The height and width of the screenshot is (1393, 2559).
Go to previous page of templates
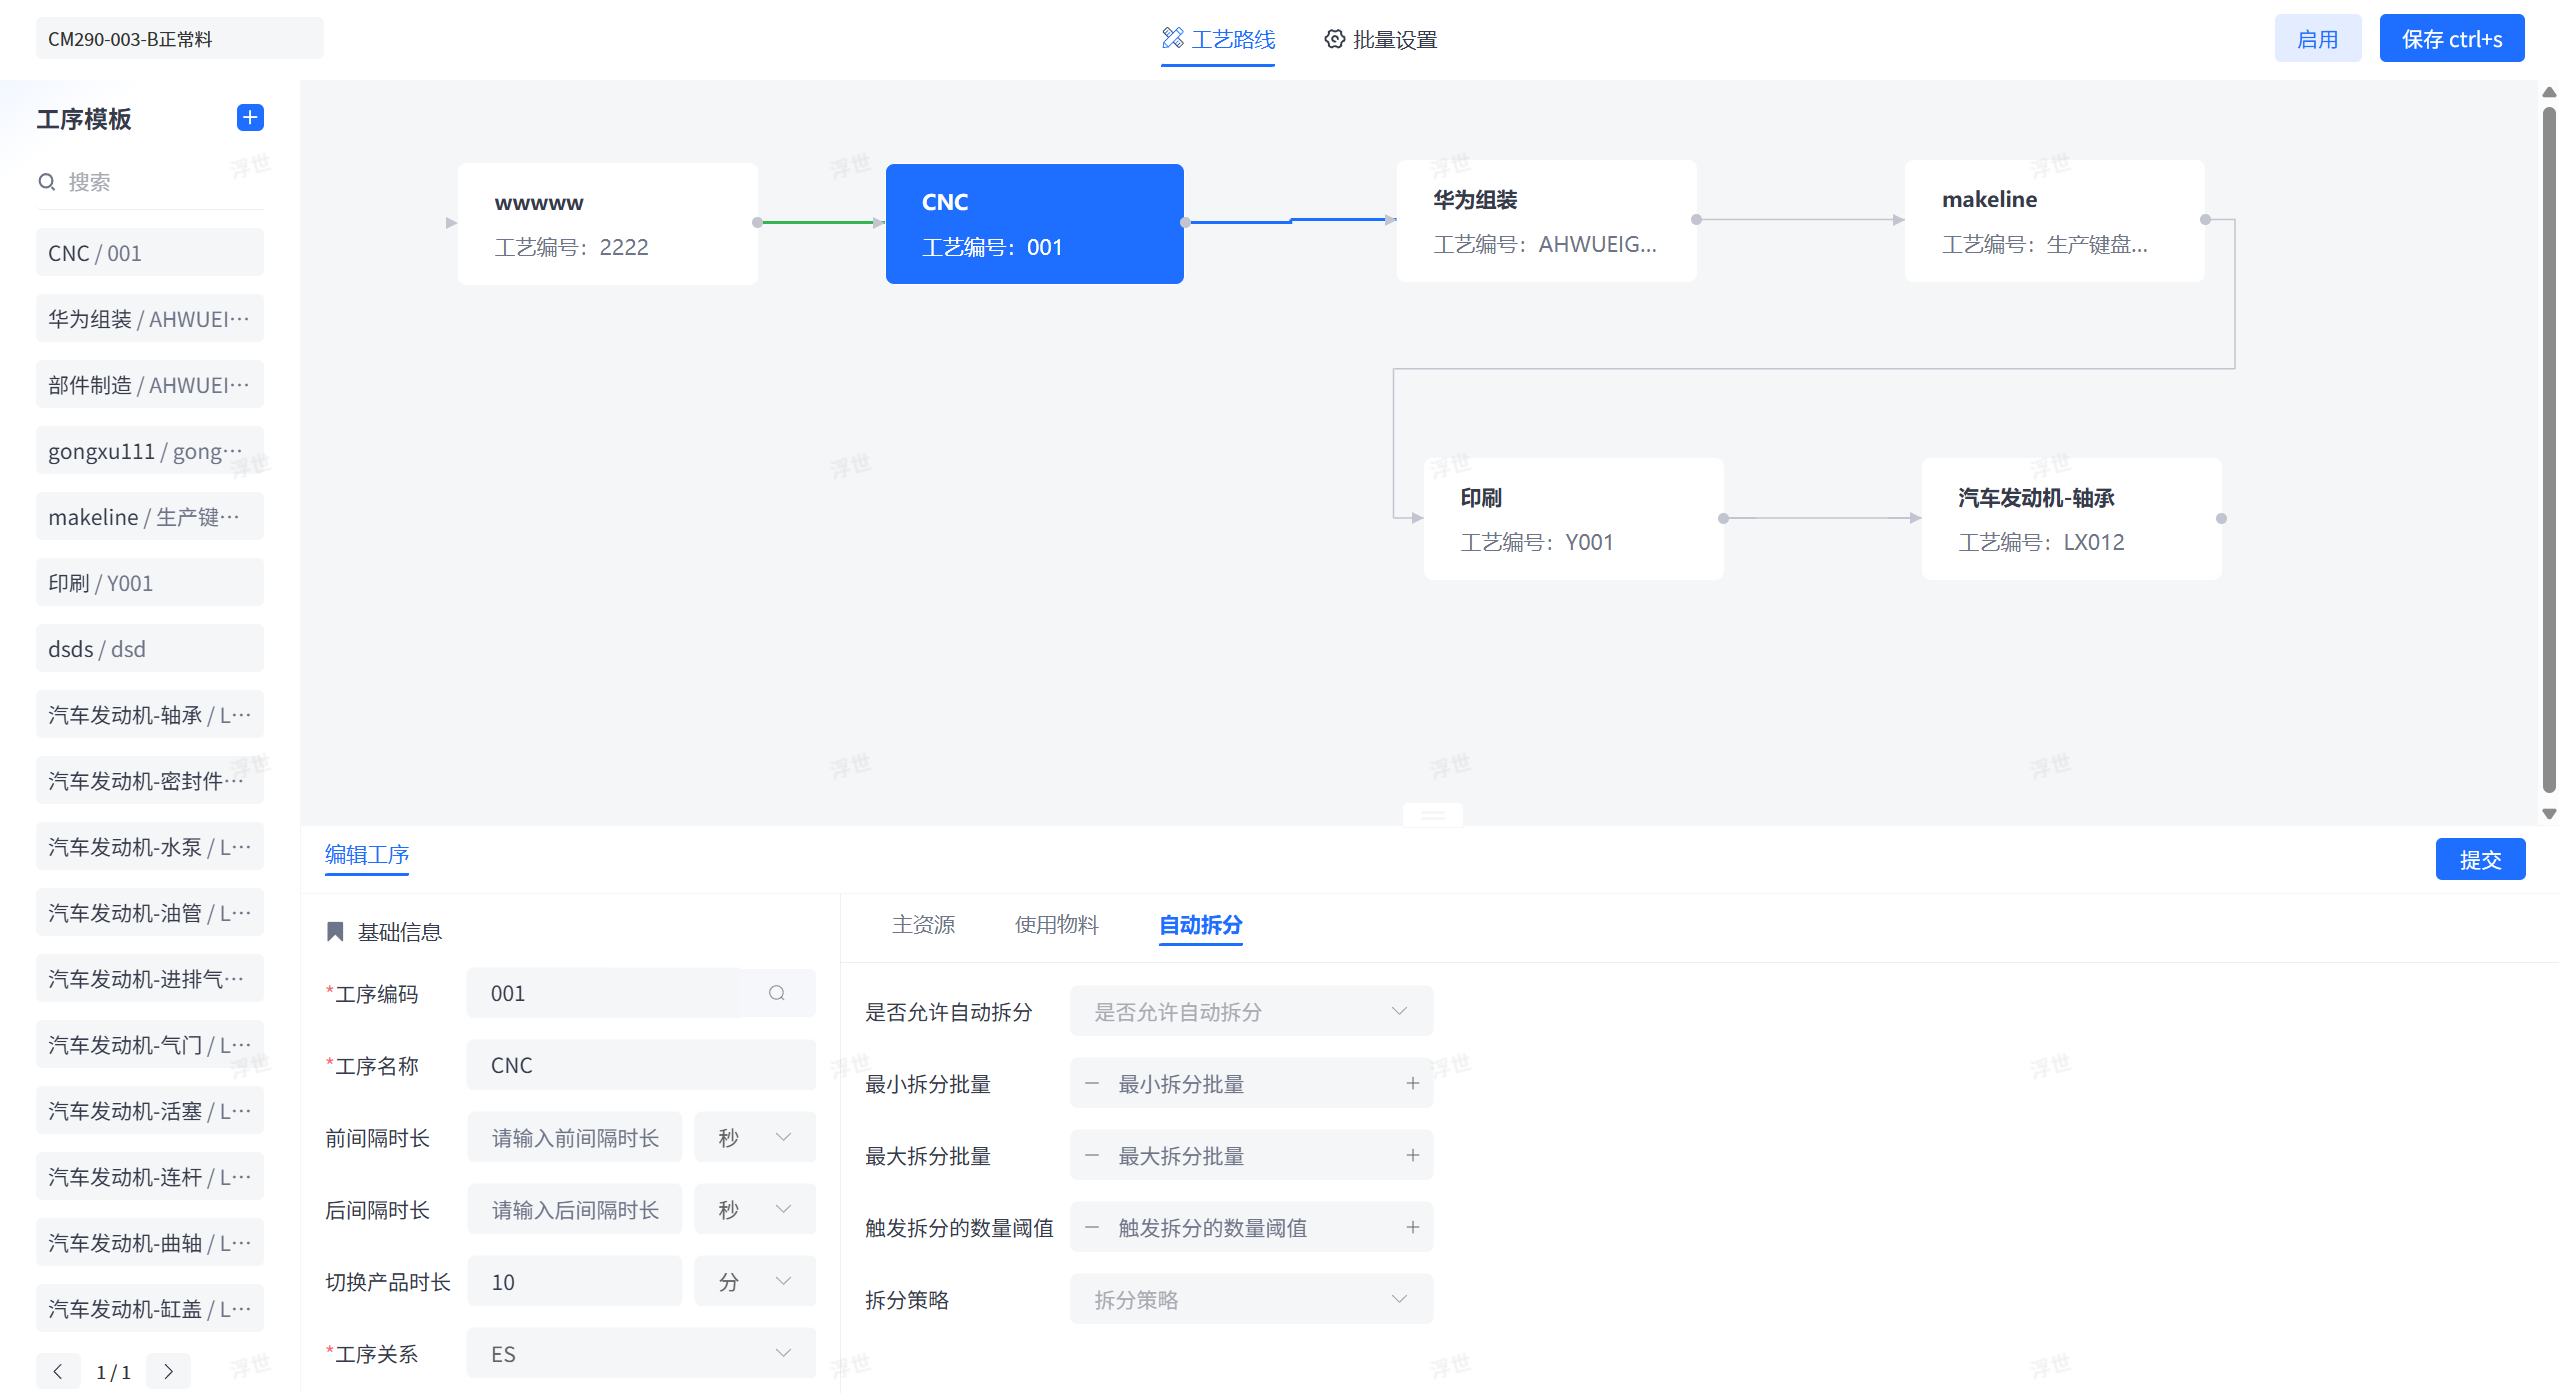pyautogui.click(x=58, y=1371)
